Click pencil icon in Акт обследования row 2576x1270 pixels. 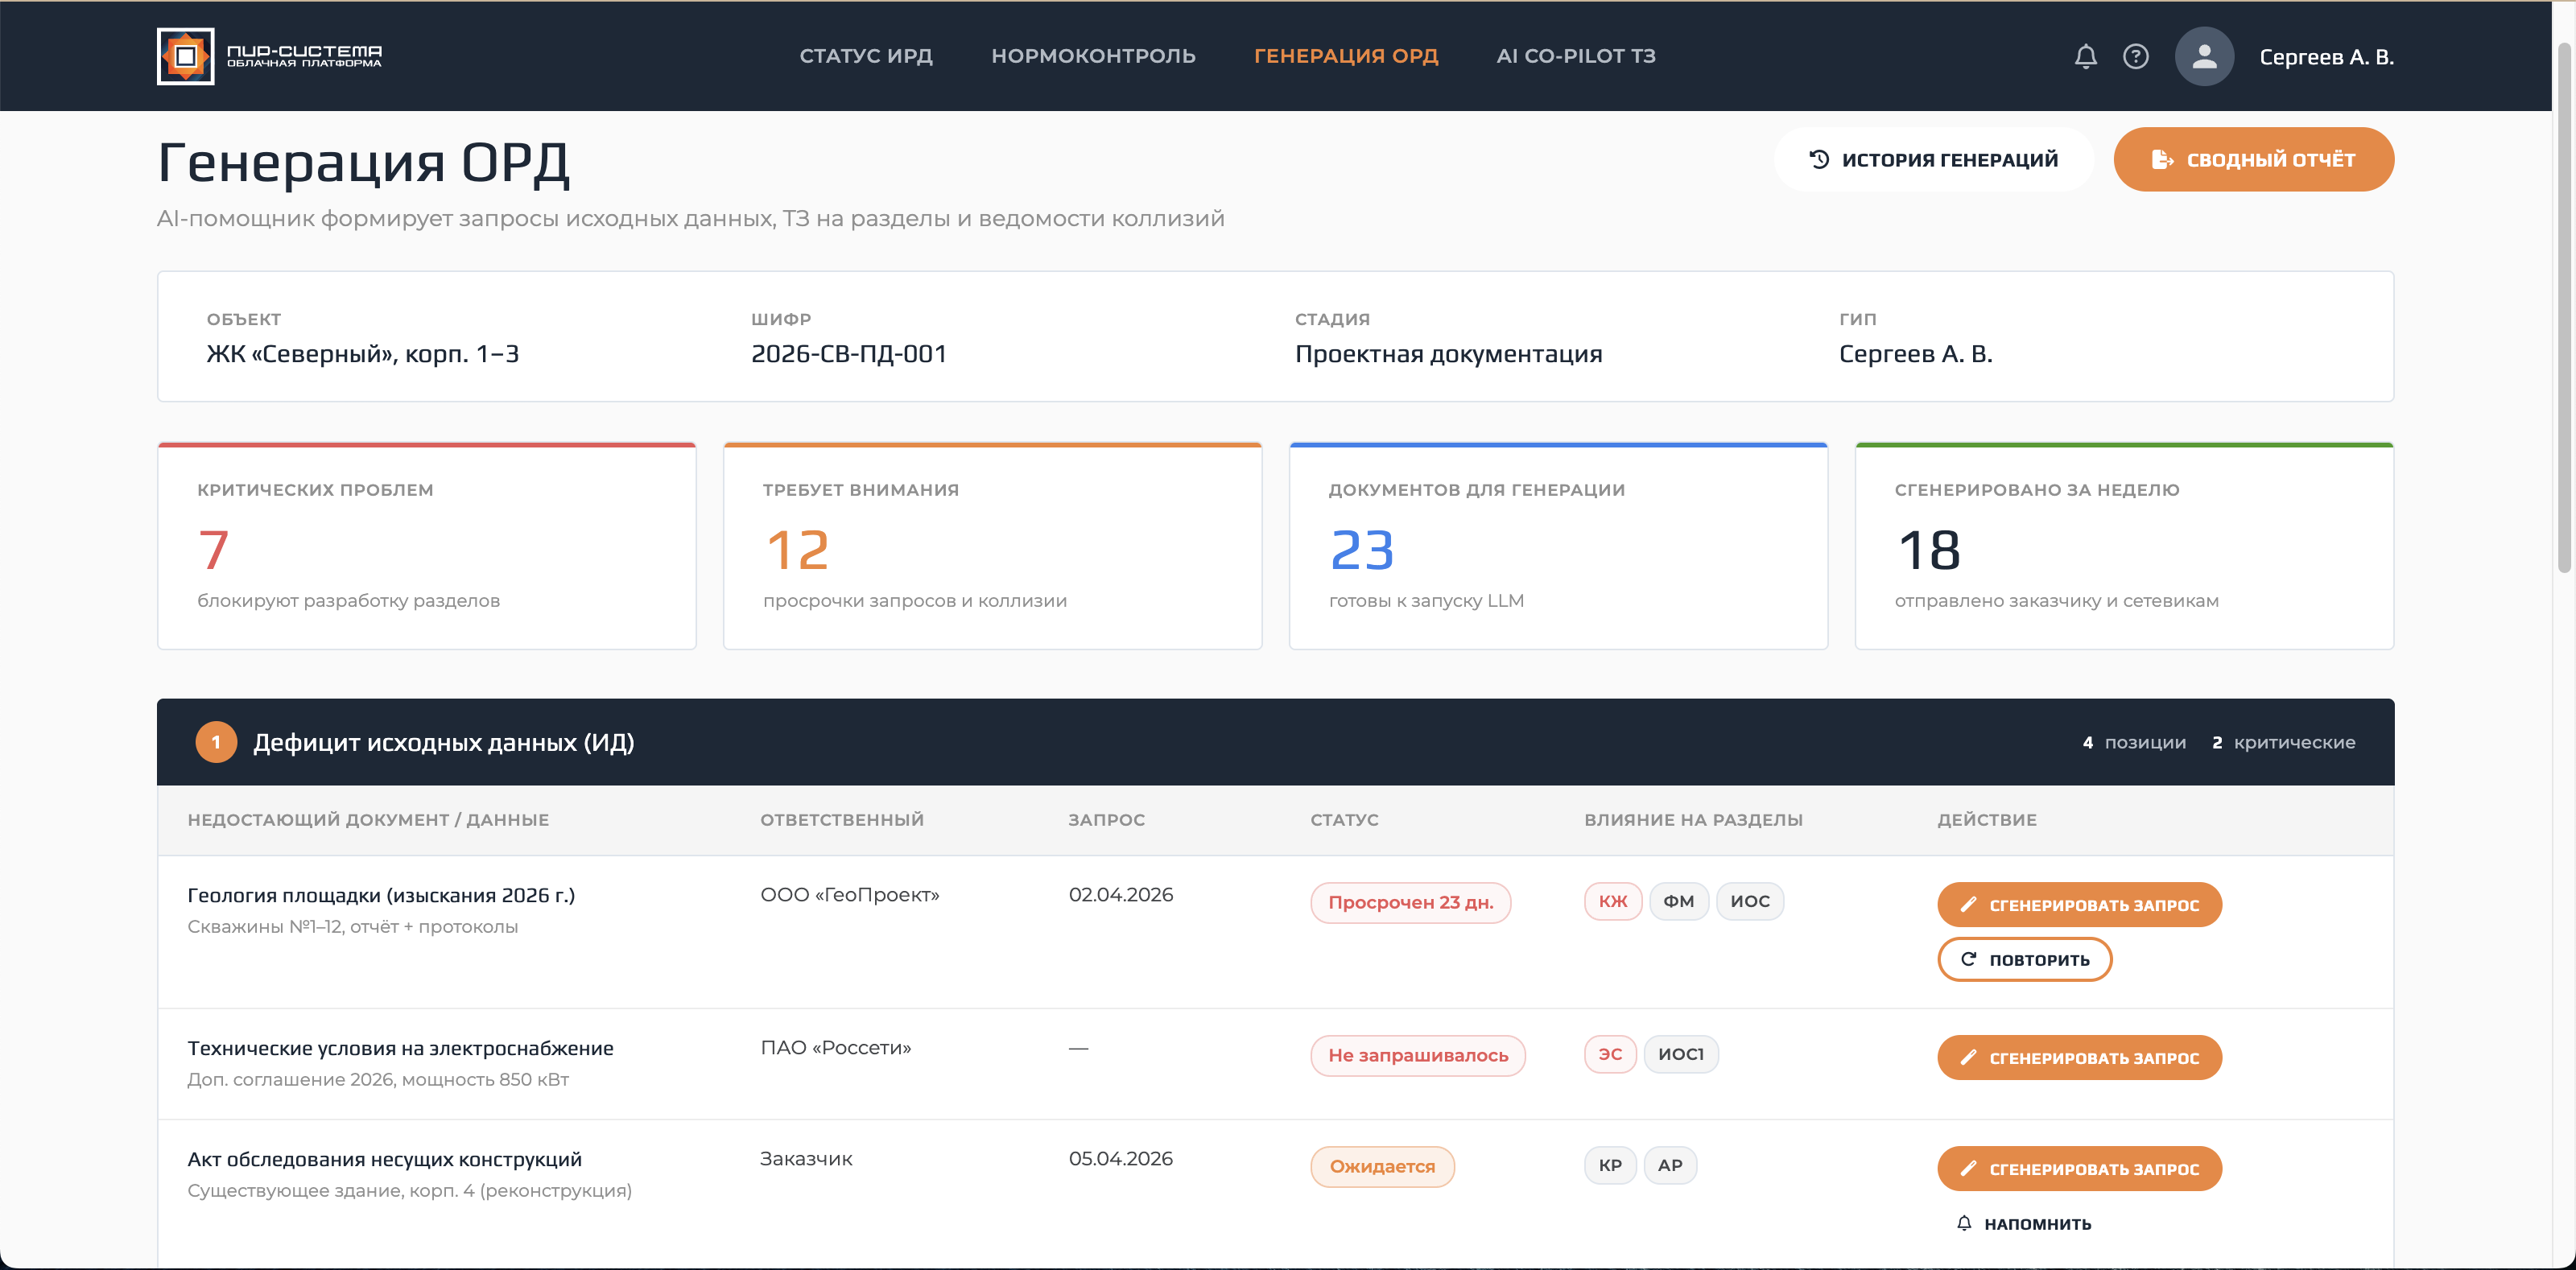click(x=1967, y=1168)
